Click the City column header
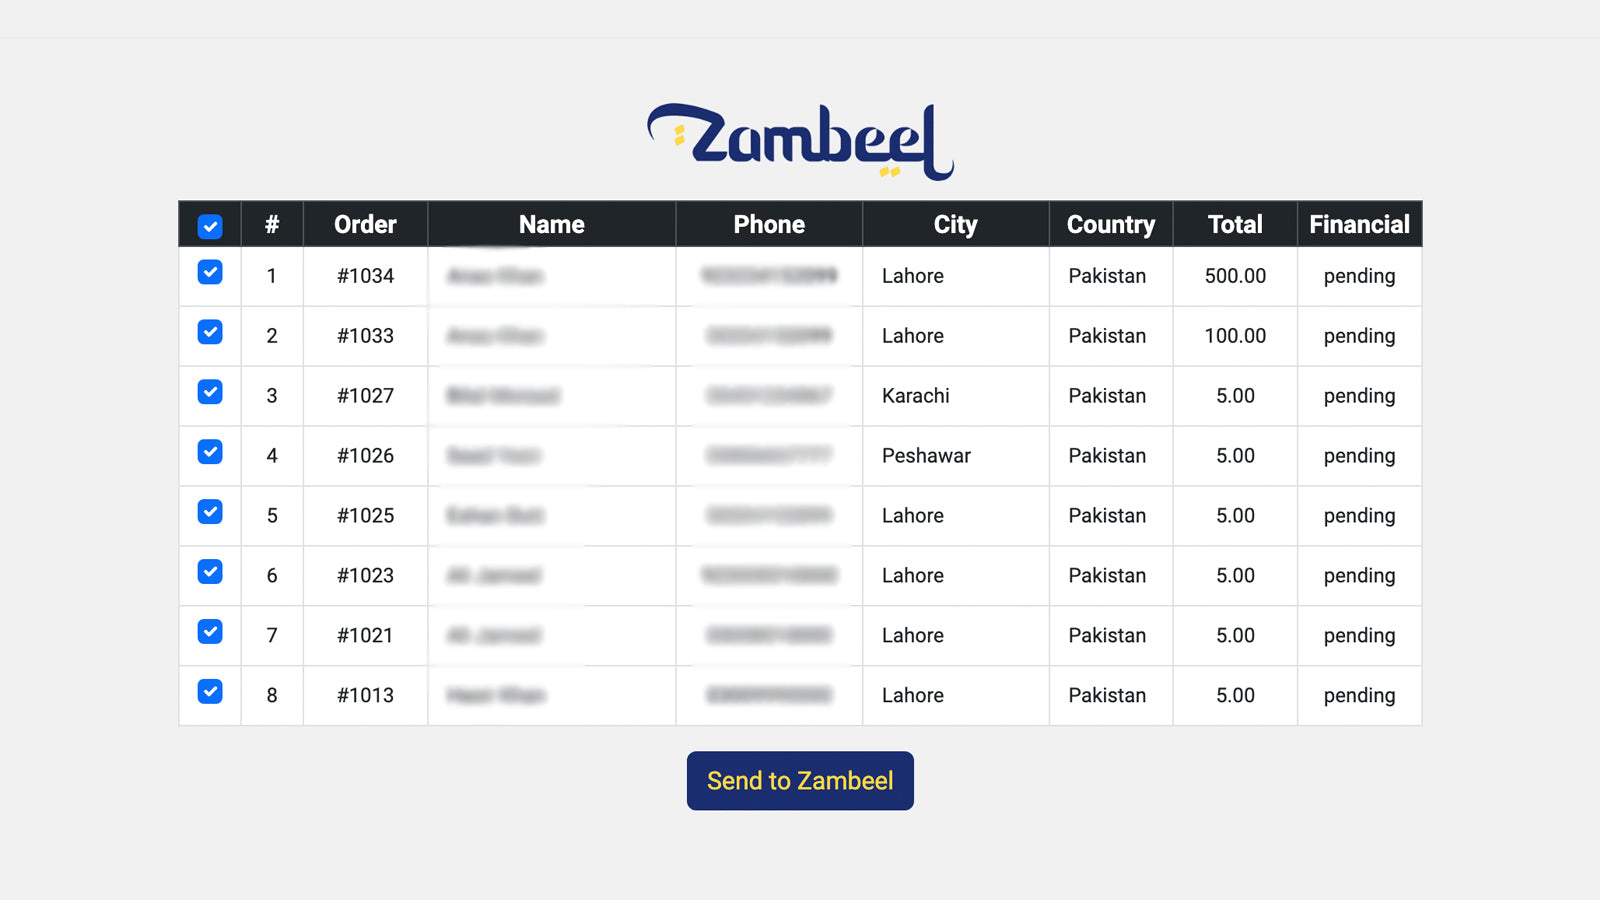 [954, 224]
